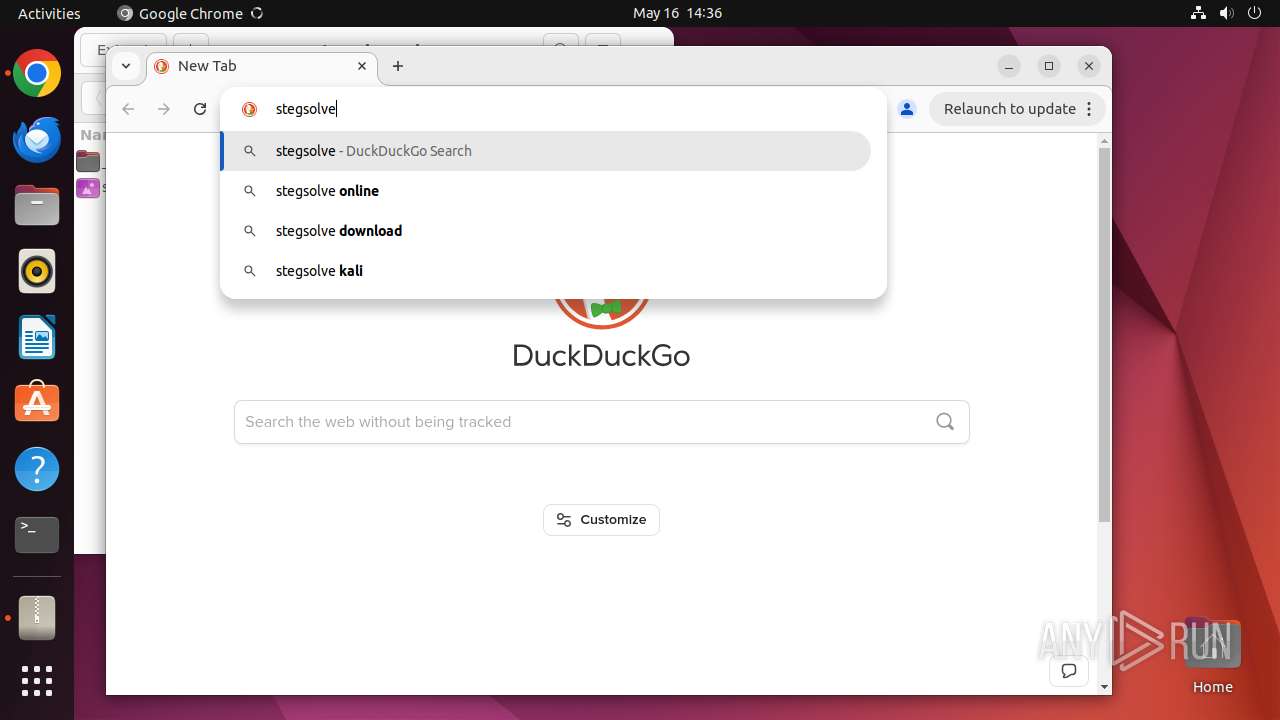Open the Google Chrome app menu
Viewport: 1280px width, 720px height.
point(190,13)
